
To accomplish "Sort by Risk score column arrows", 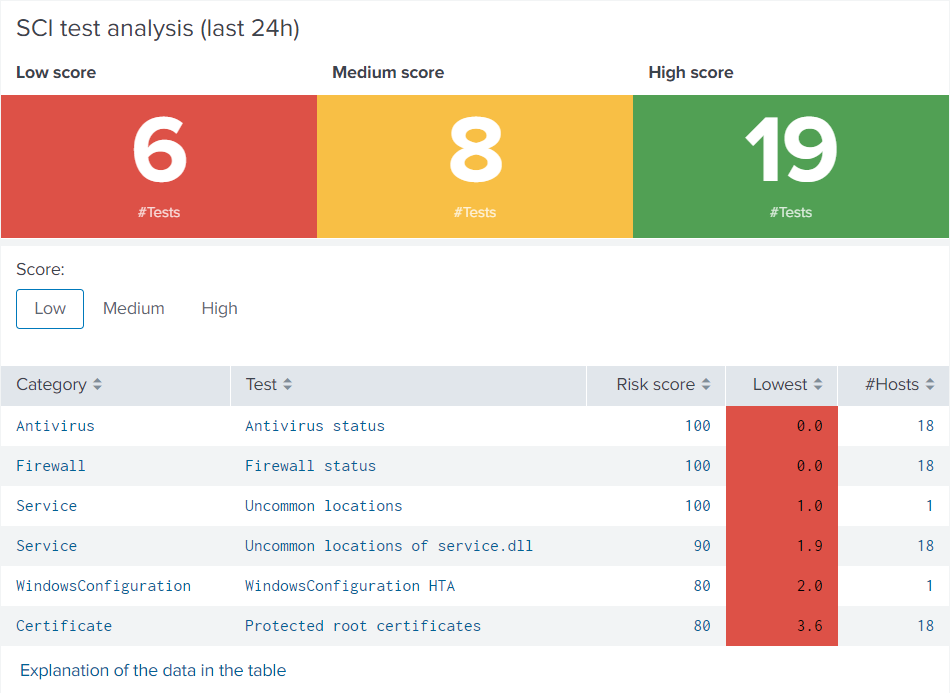I will [705, 385].
